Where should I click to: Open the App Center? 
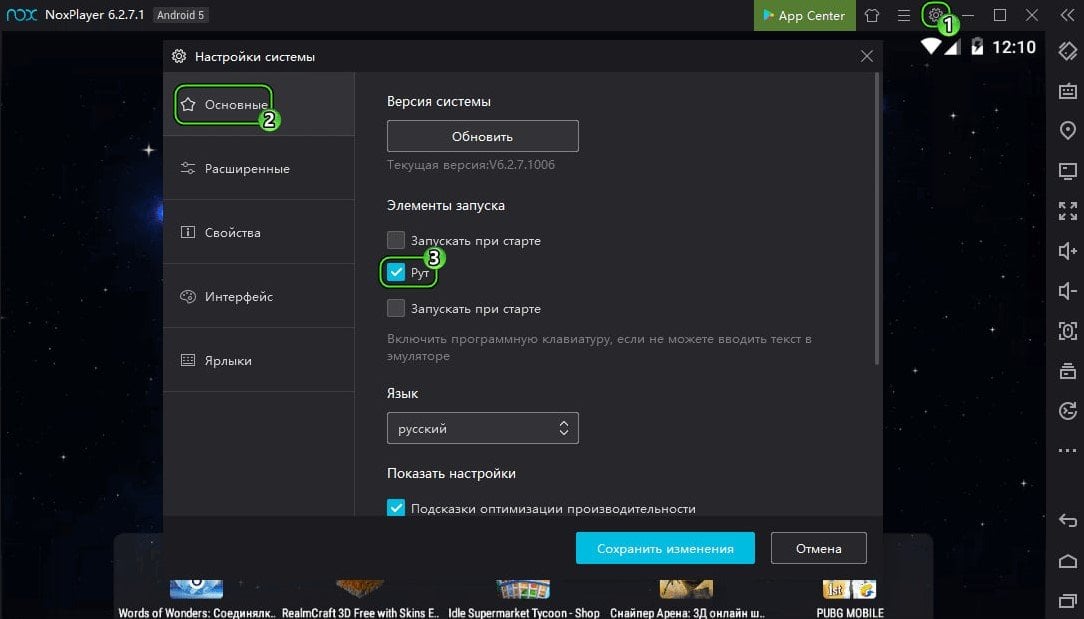pyautogui.click(x=804, y=15)
